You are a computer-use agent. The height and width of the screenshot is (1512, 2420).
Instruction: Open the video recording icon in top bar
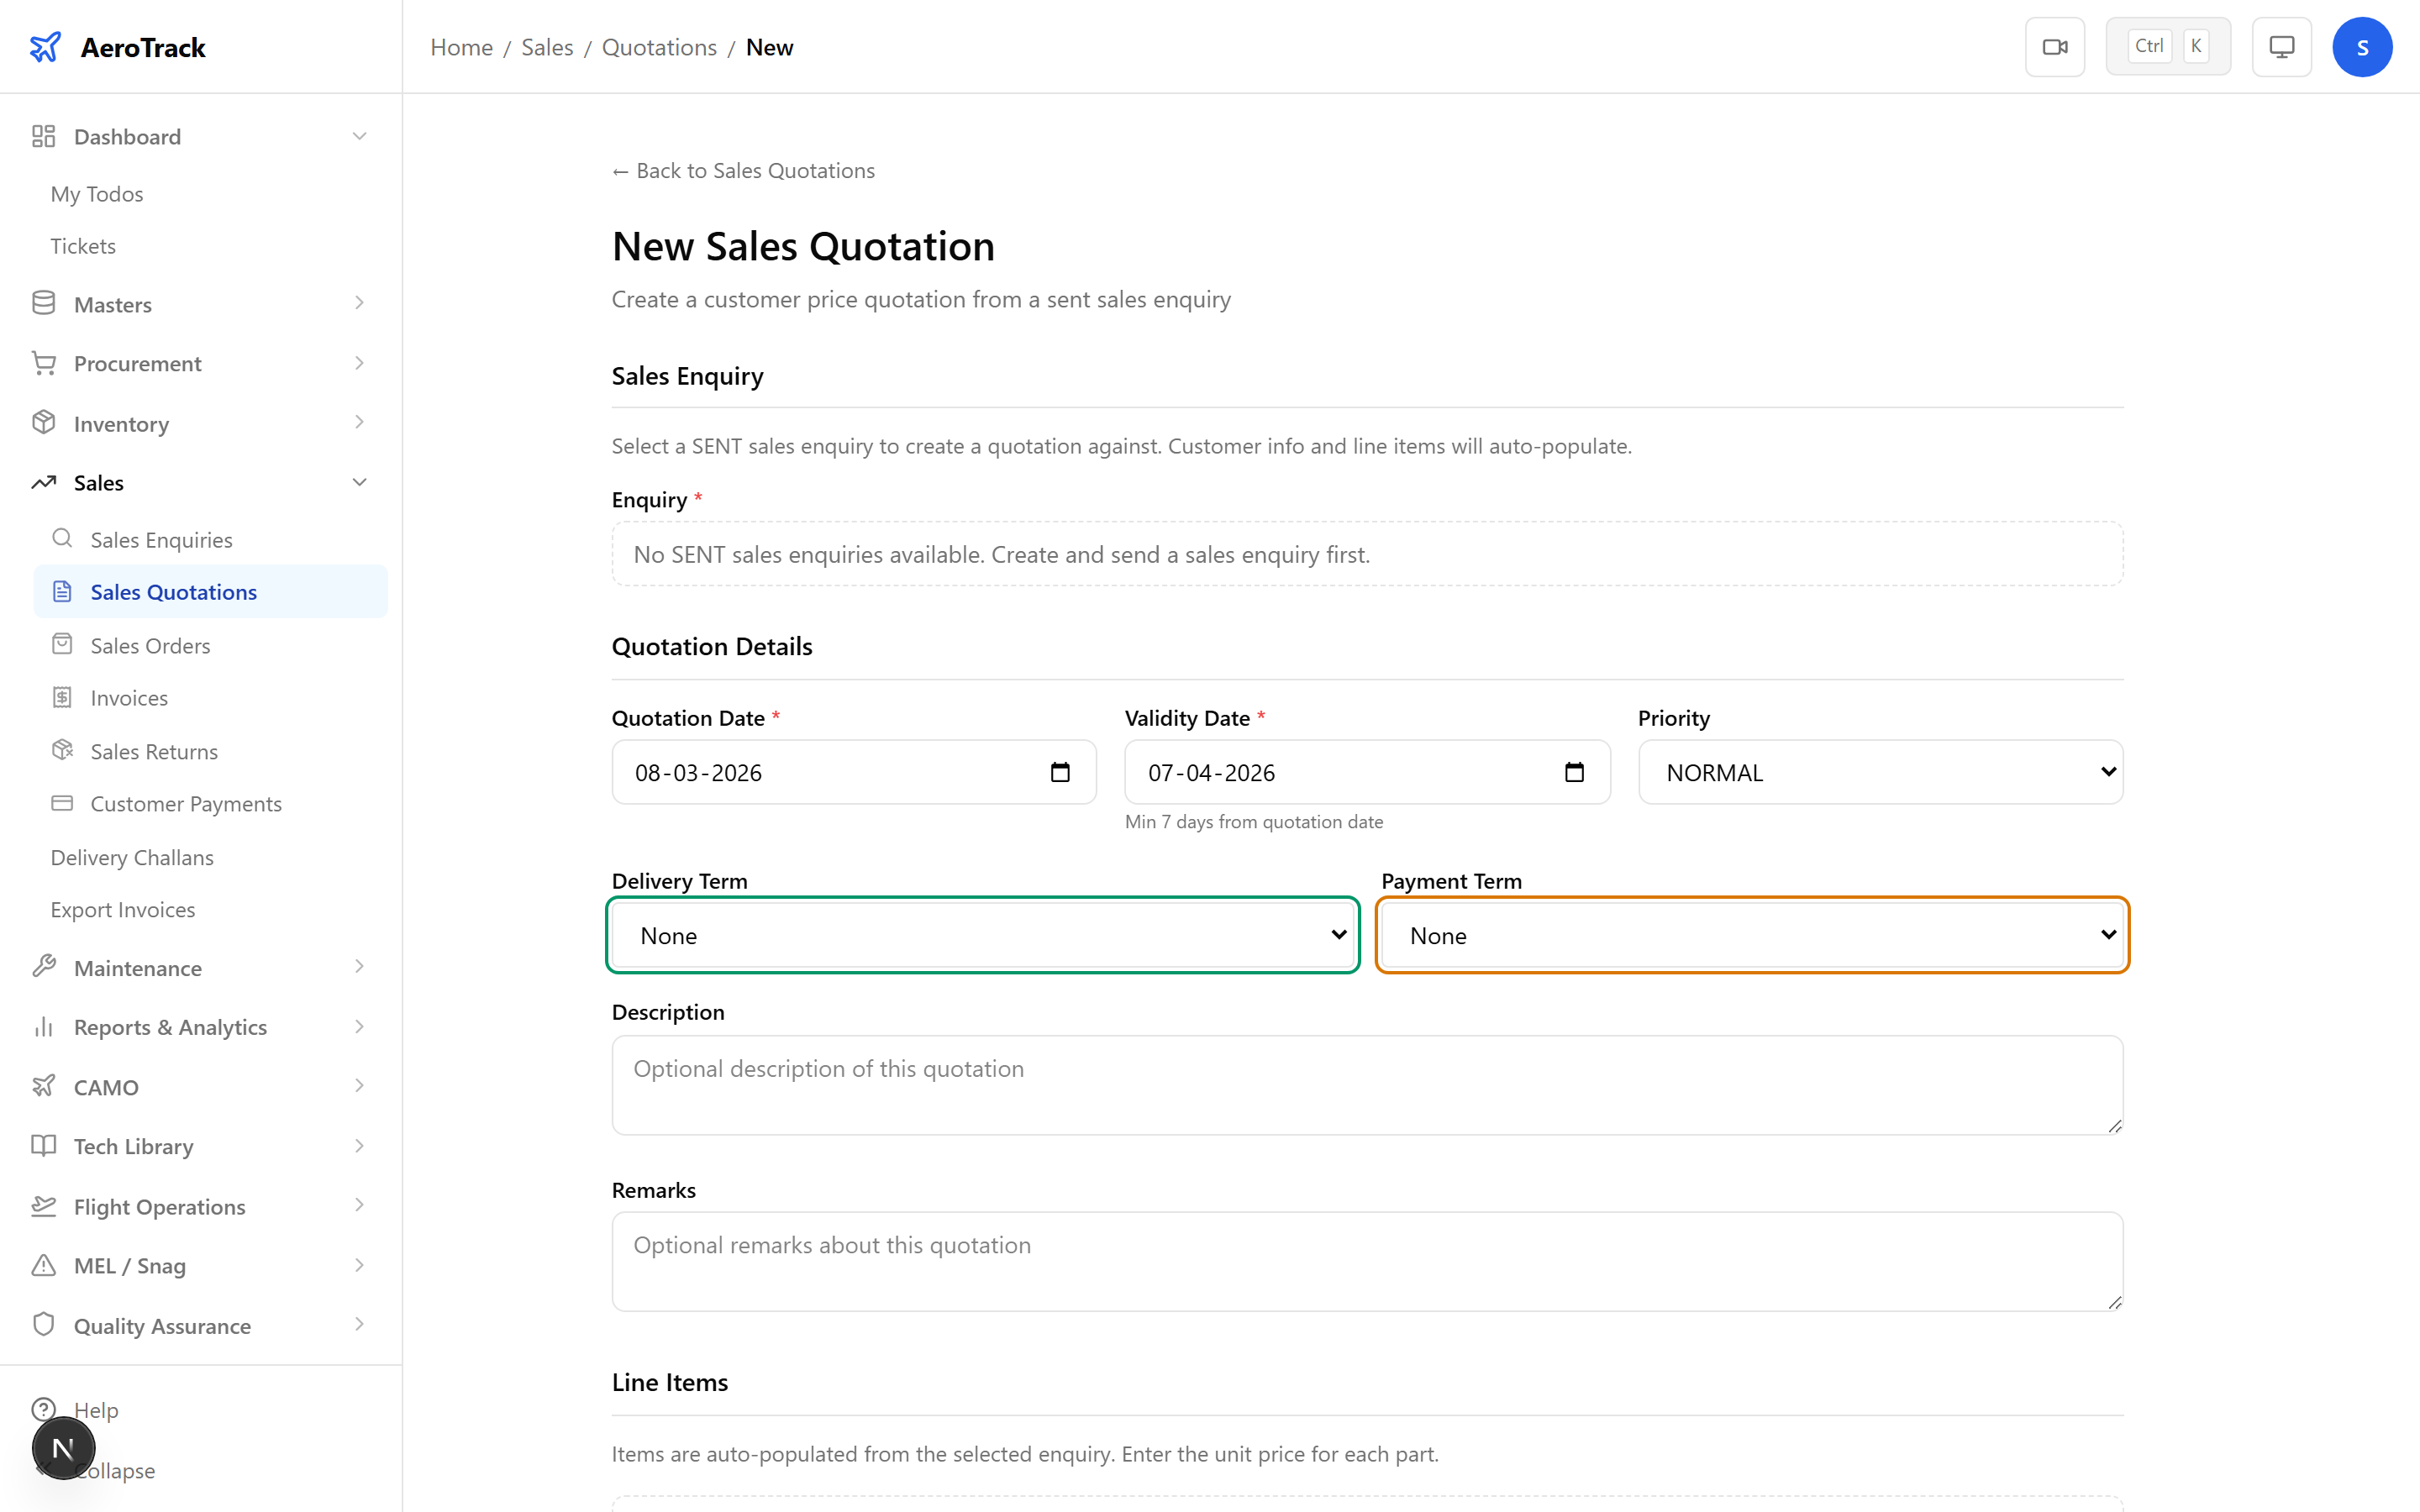(2055, 46)
